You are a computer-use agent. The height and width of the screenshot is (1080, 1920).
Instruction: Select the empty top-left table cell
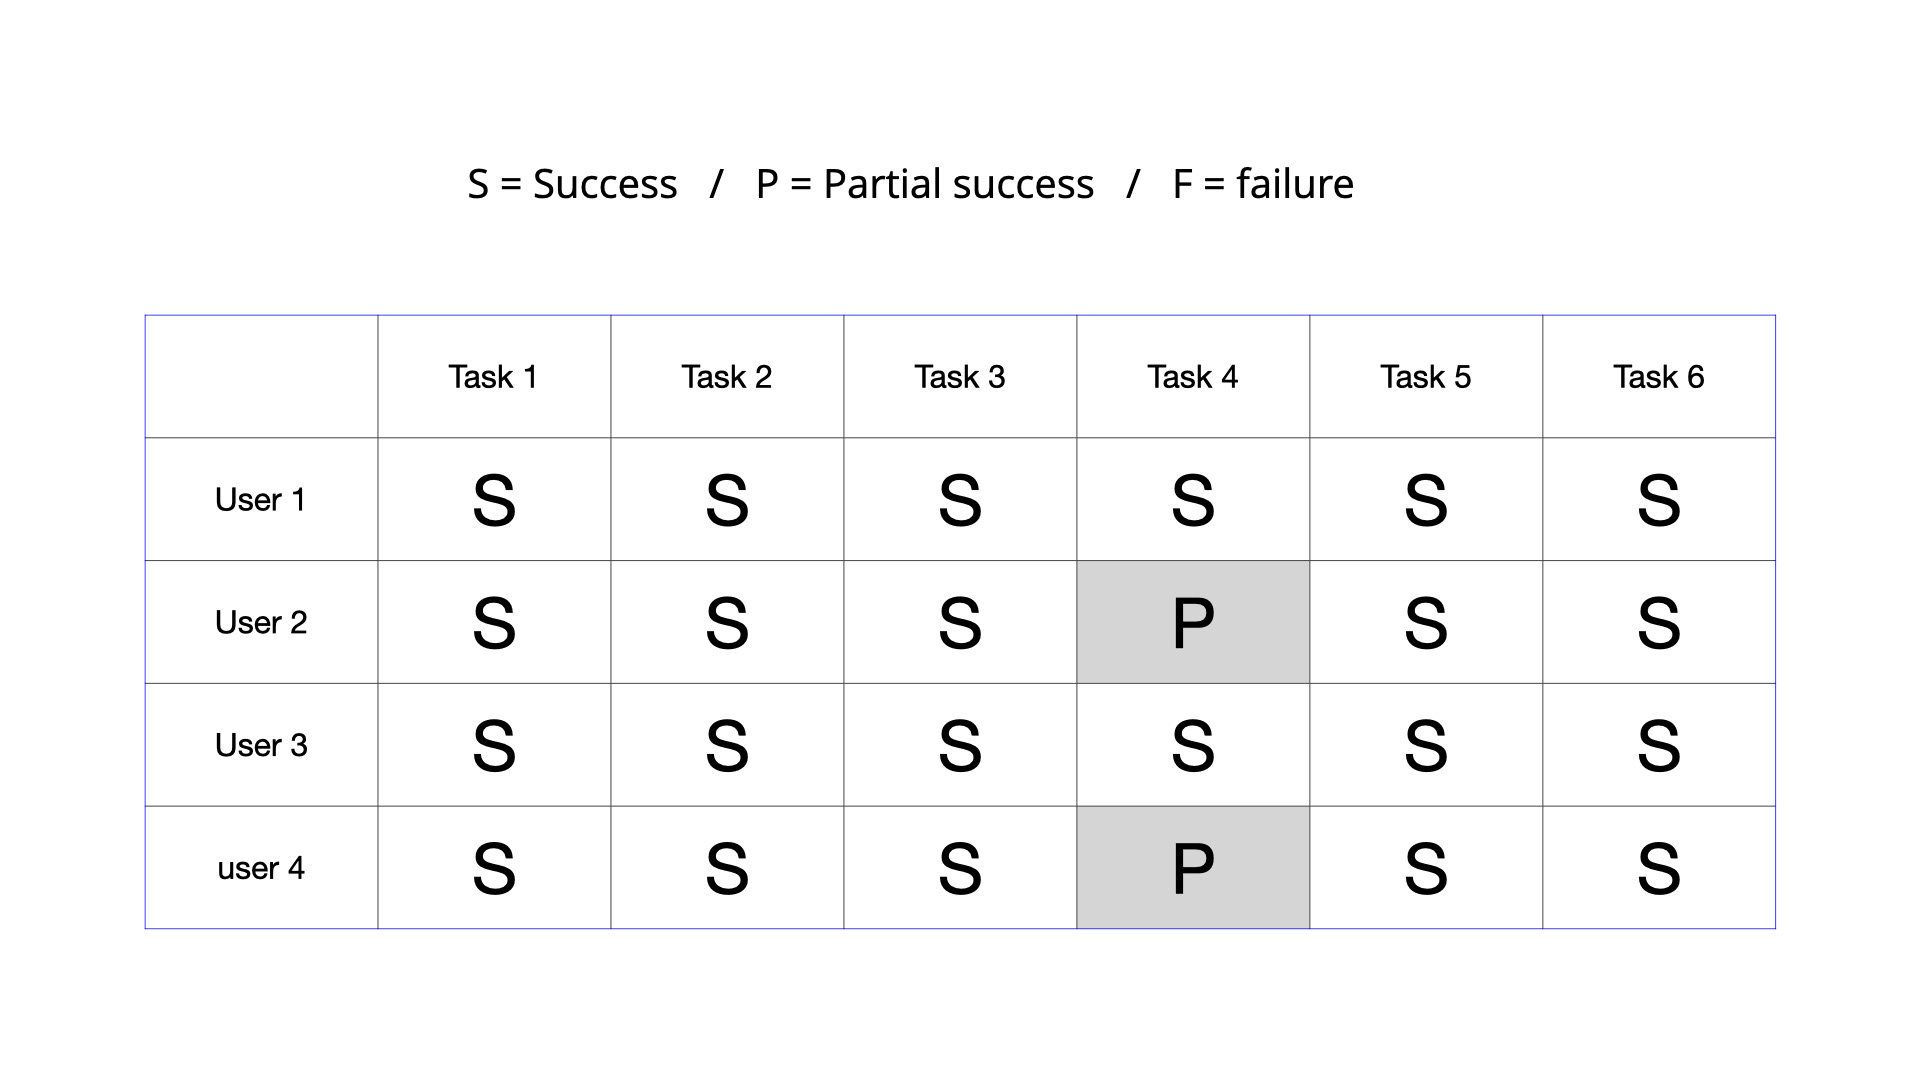[x=261, y=377]
